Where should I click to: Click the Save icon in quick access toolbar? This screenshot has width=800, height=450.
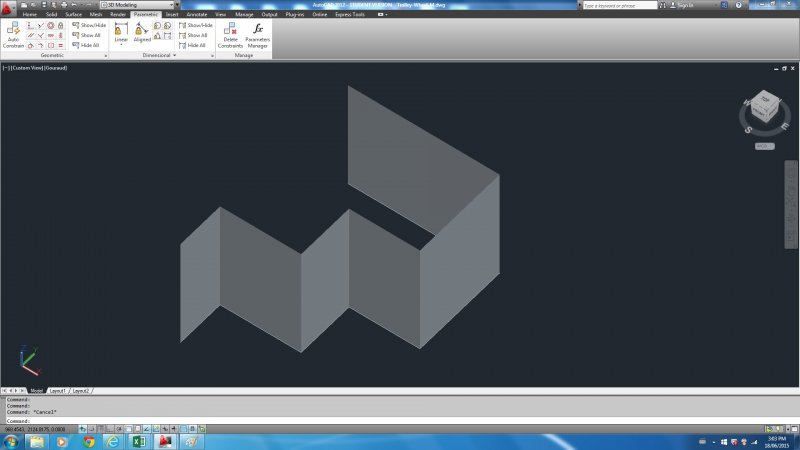click(44, 5)
